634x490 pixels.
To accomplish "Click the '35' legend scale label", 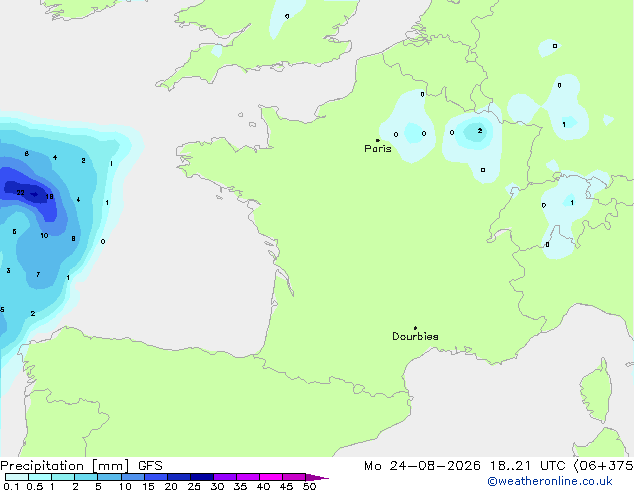I will point(240,486).
